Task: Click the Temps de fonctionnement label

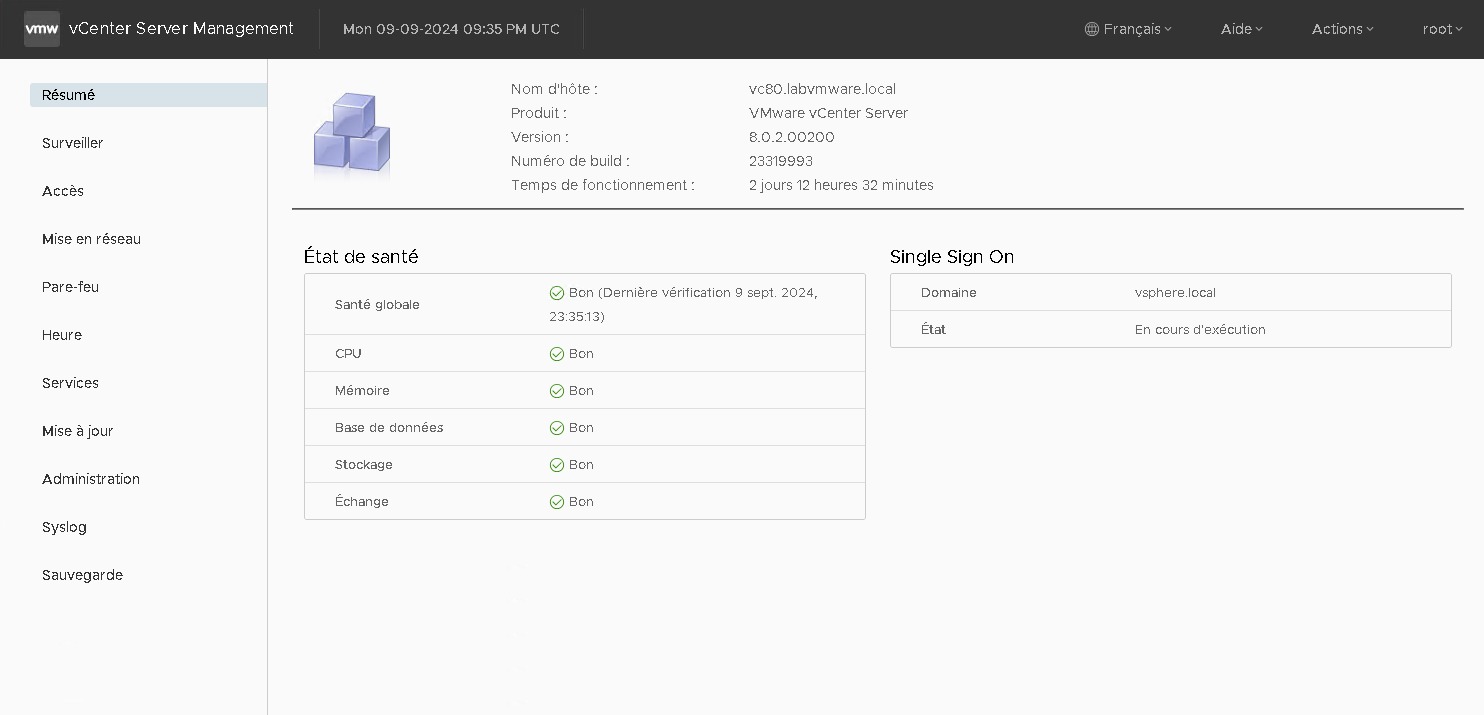Action: 602,185
